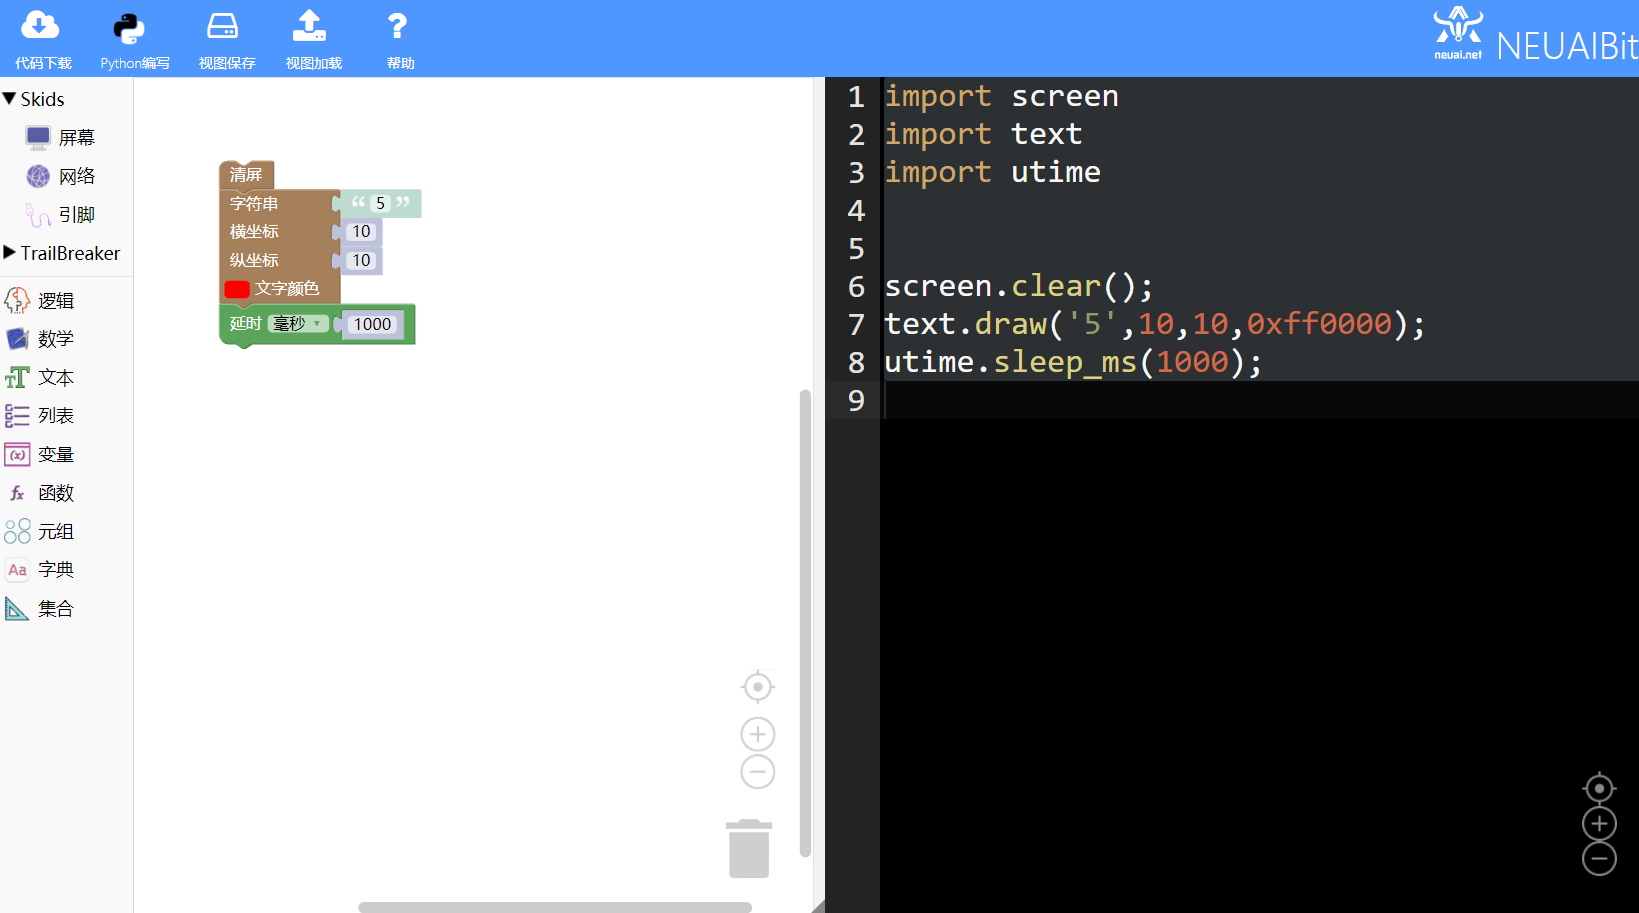Edit the delay value 1000
Image resolution: width=1639 pixels, height=913 pixels.
coord(372,324)
